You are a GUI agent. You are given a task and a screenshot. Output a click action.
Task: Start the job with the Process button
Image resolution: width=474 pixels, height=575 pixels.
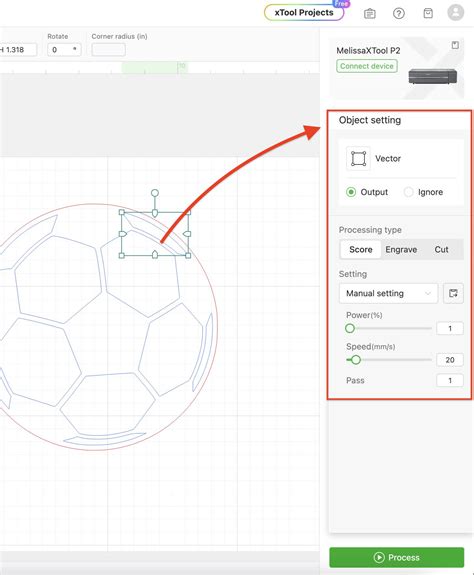397,557
